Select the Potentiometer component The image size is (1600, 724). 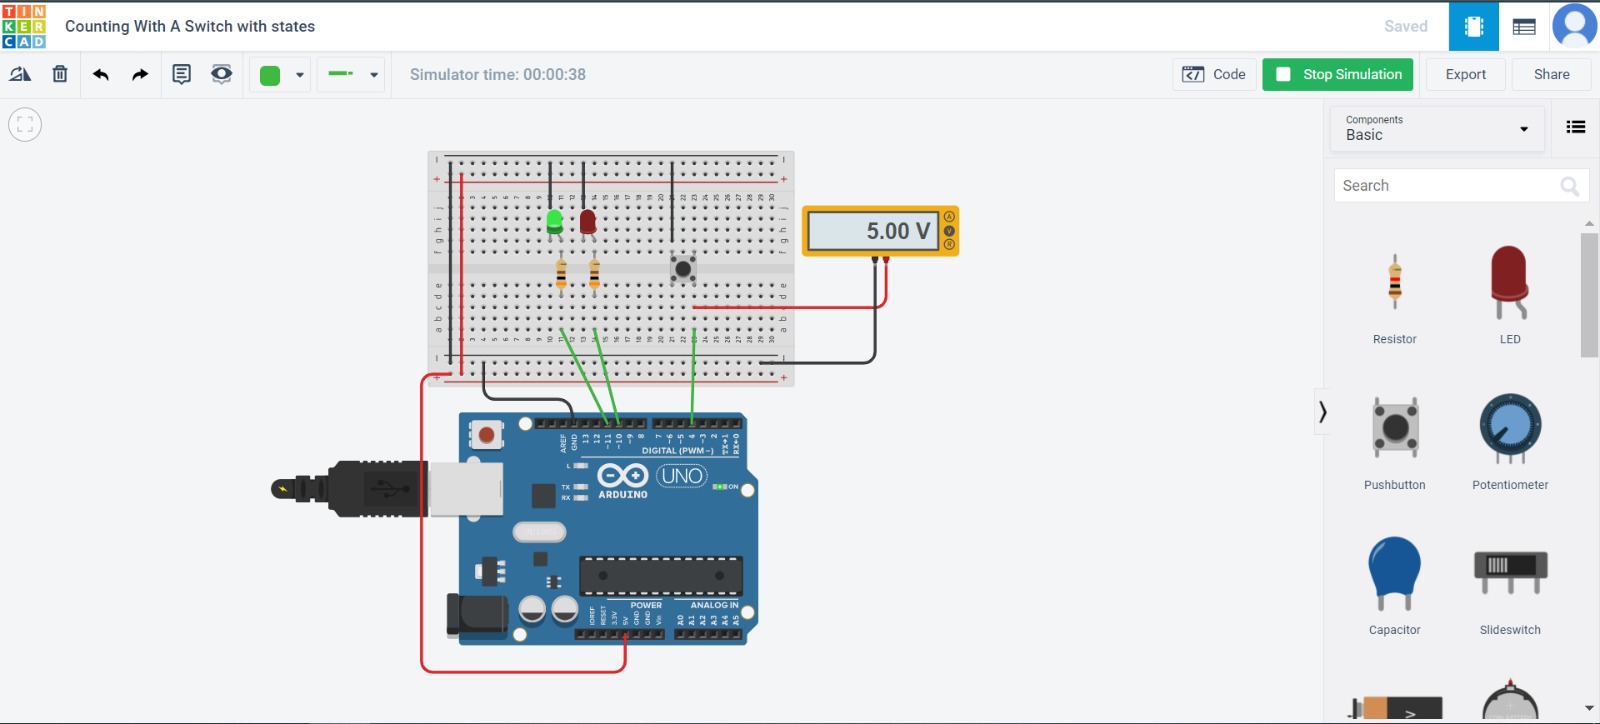click(x=1510, y=442)
